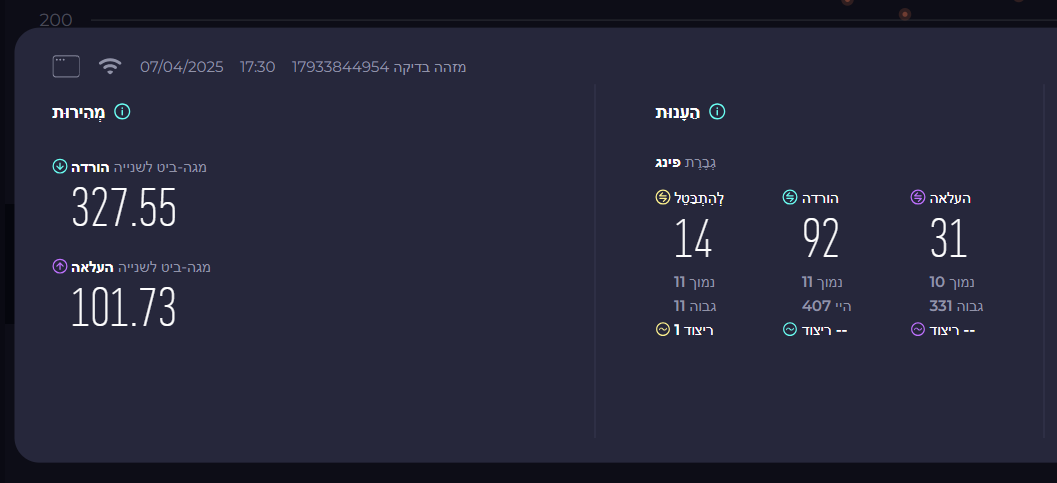Click the purple upload ping icon
Image resolution: width=1057 pixels, height=483 pixels.
point(917,197)
